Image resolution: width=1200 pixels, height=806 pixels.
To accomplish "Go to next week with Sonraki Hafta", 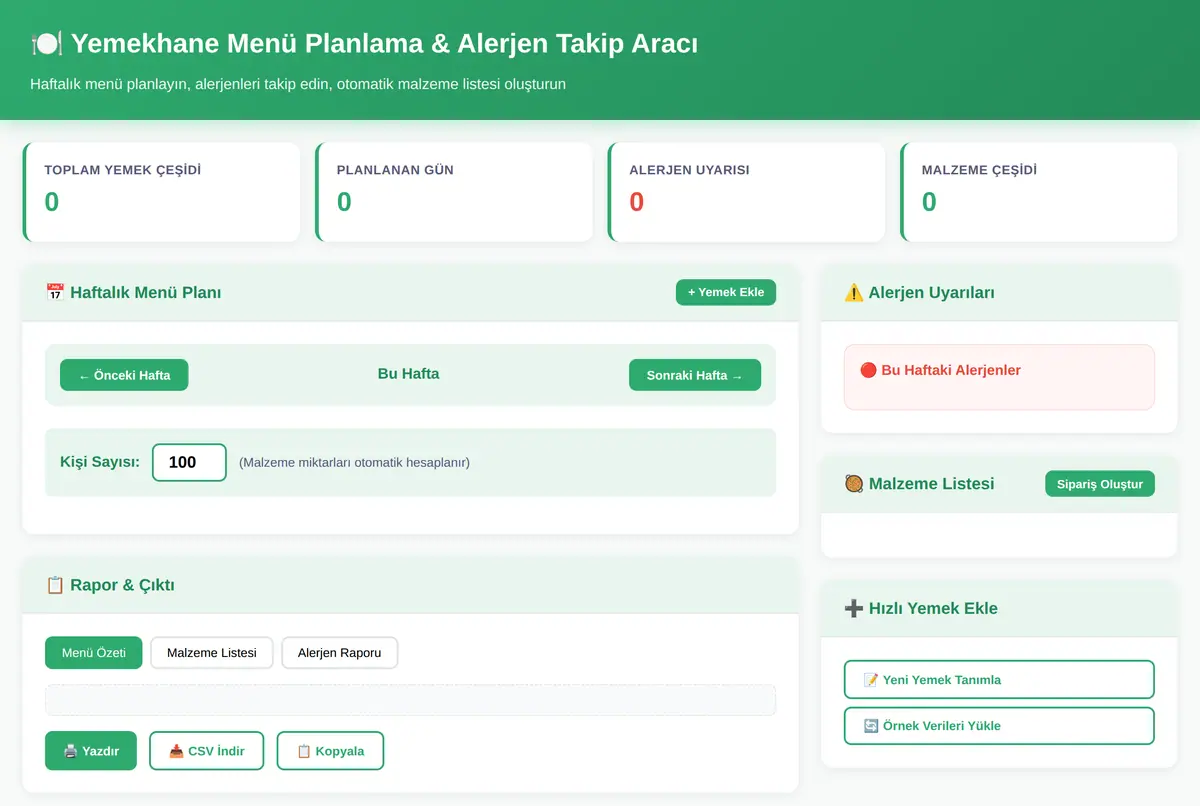I will coord(695,375).
